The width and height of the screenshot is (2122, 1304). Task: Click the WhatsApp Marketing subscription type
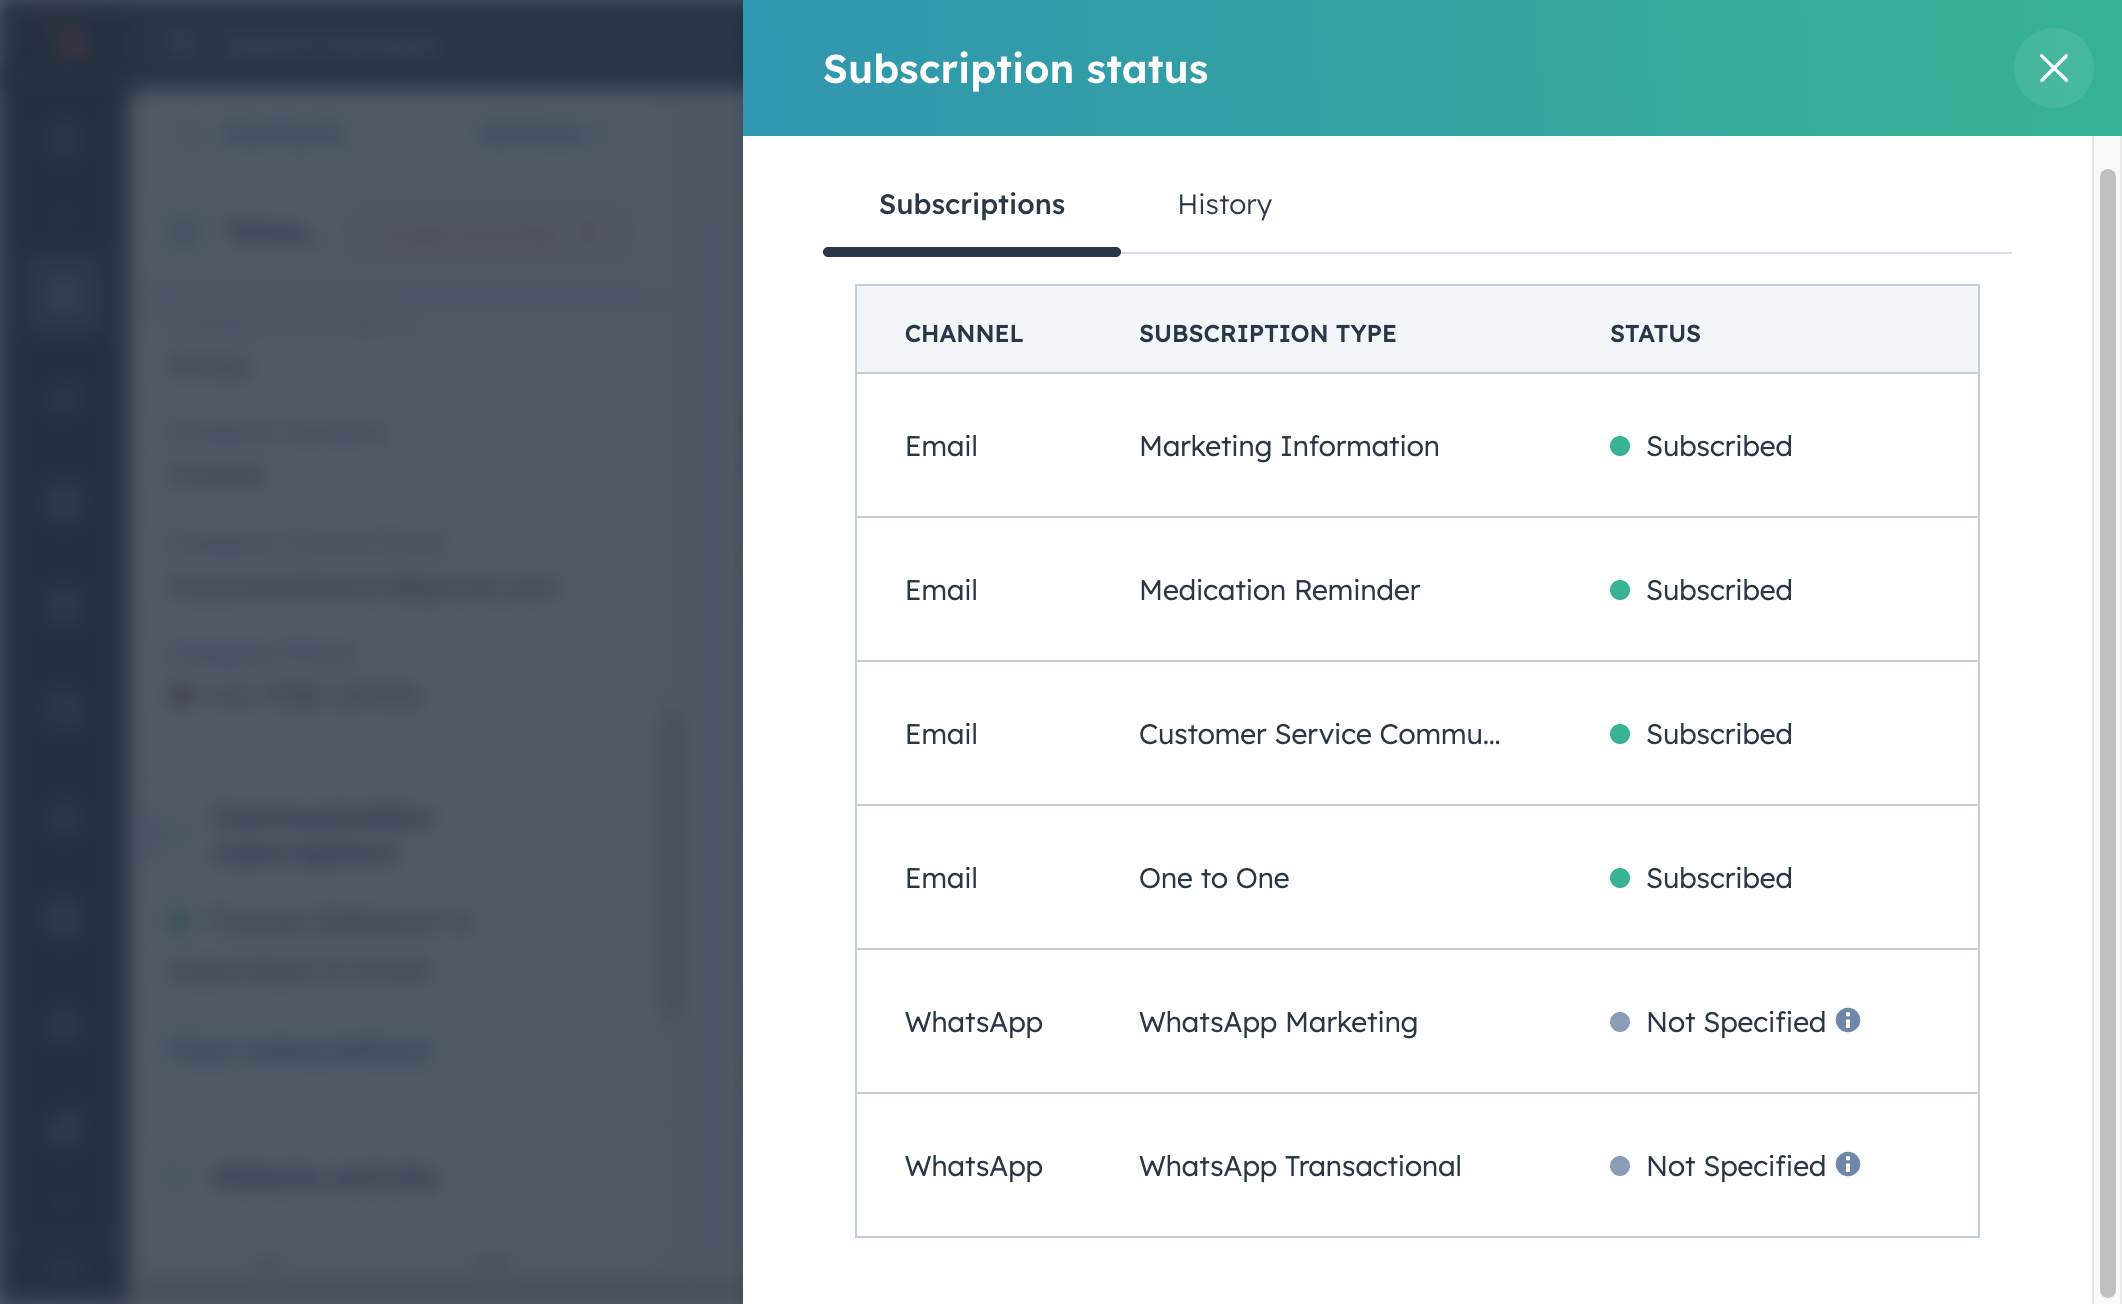[1278, 1022]
